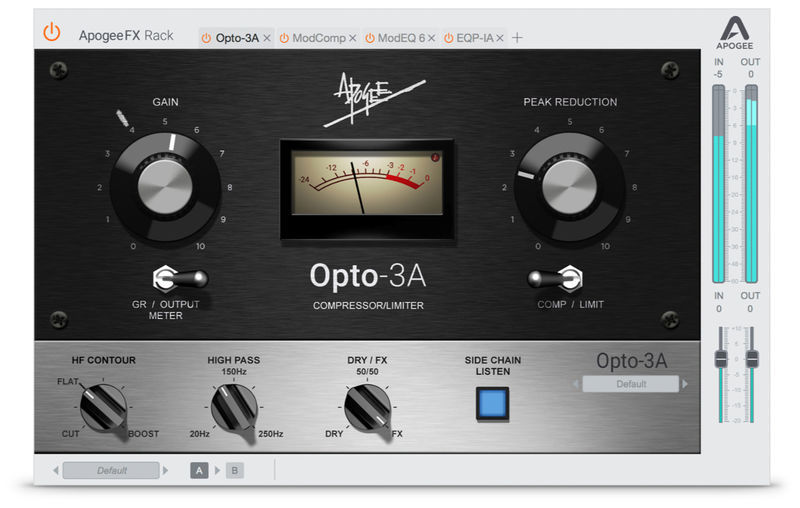Click the High Pass filter knob
Image resolution: width=800 pixels, height=508 pixels.
[x=234, y=408]
